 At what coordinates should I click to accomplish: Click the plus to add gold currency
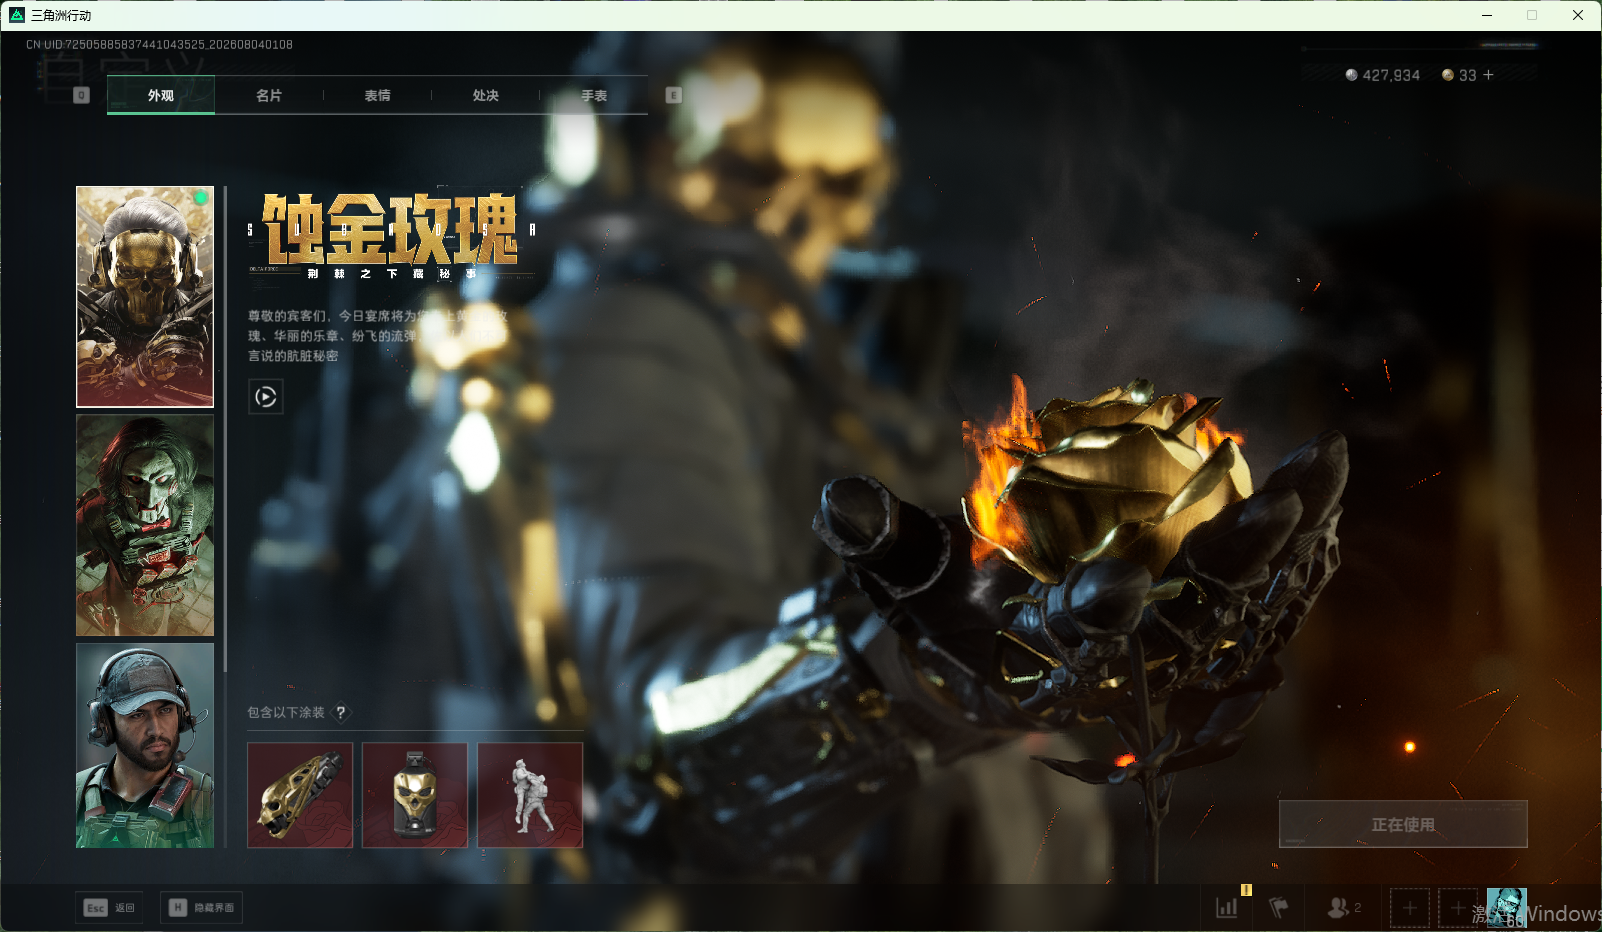click(x=1488, y=75)
